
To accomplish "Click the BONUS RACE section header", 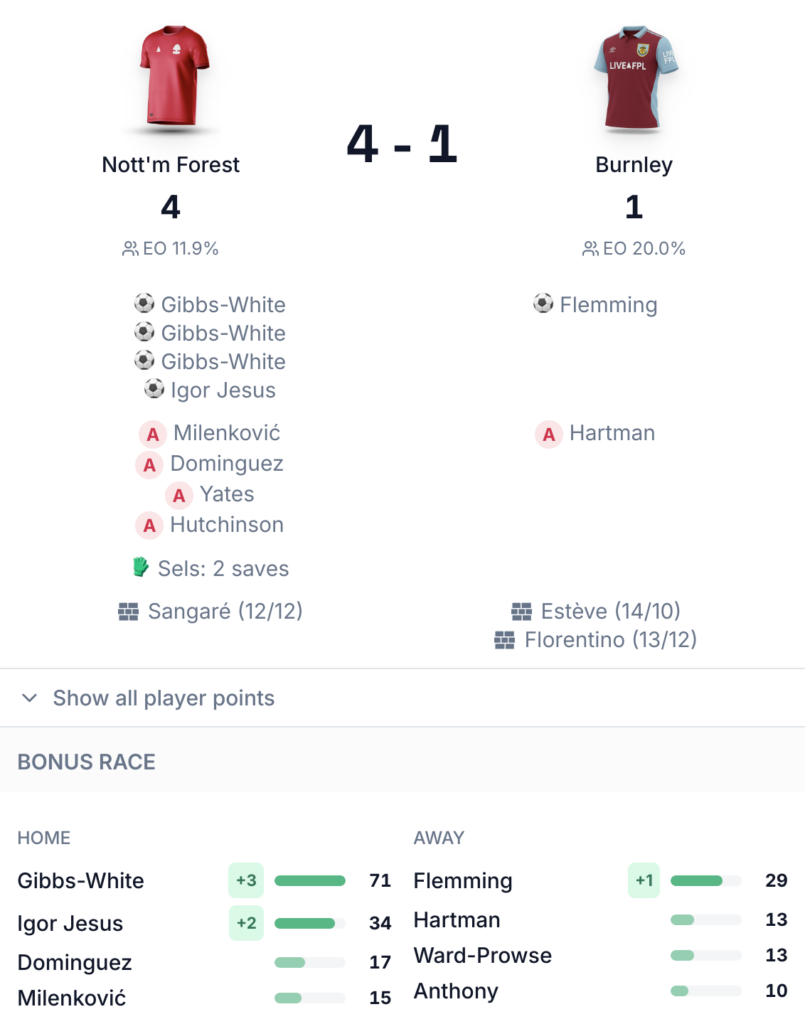I will 87,762.
